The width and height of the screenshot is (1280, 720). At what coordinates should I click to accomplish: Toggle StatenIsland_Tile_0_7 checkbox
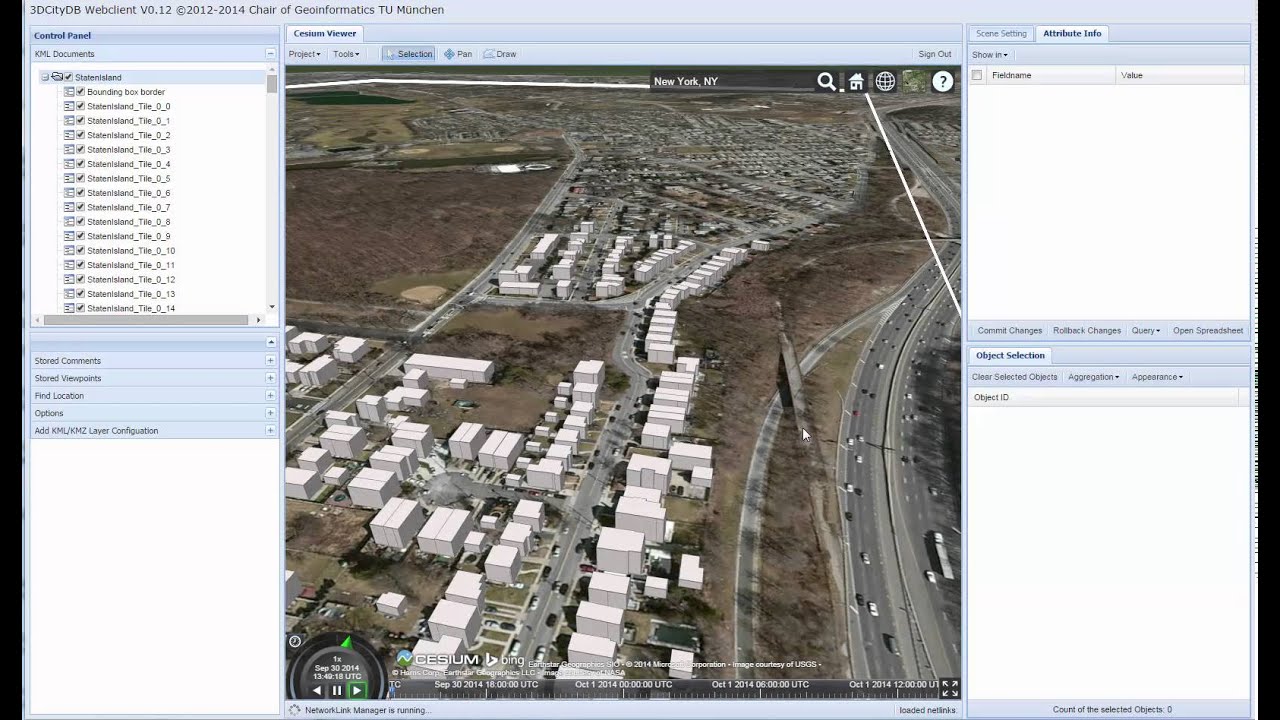coord(81,207)
